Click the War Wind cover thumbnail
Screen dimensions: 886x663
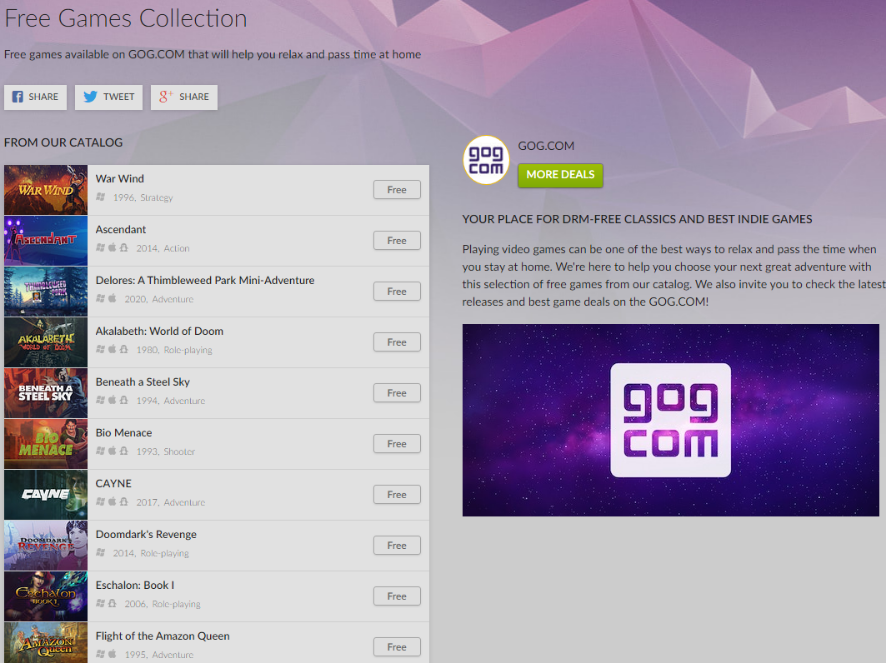pos(46,190)
